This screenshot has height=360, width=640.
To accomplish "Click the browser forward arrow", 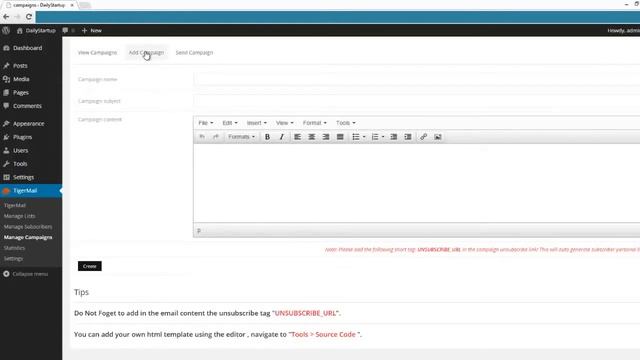I will (17, 17).
